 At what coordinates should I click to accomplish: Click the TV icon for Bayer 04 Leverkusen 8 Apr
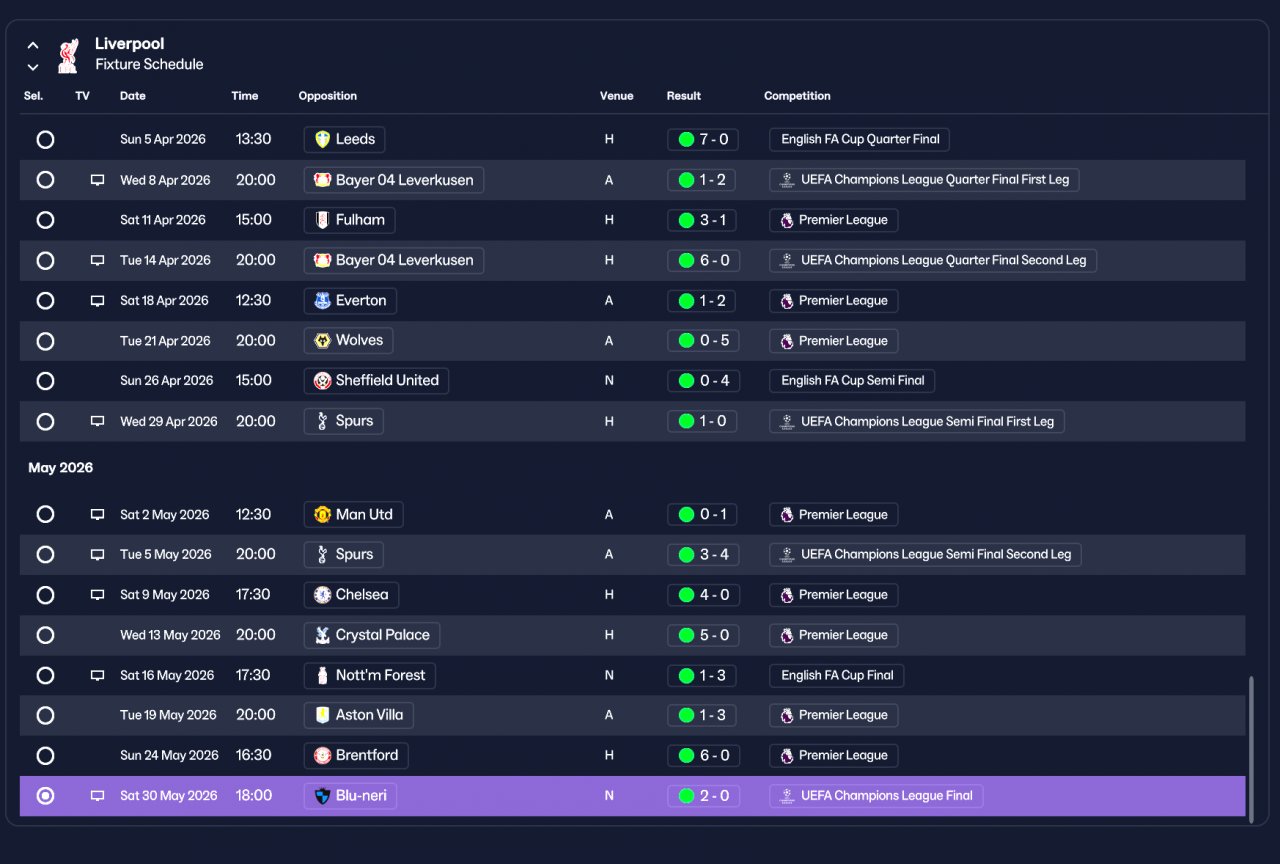(97, 180)
